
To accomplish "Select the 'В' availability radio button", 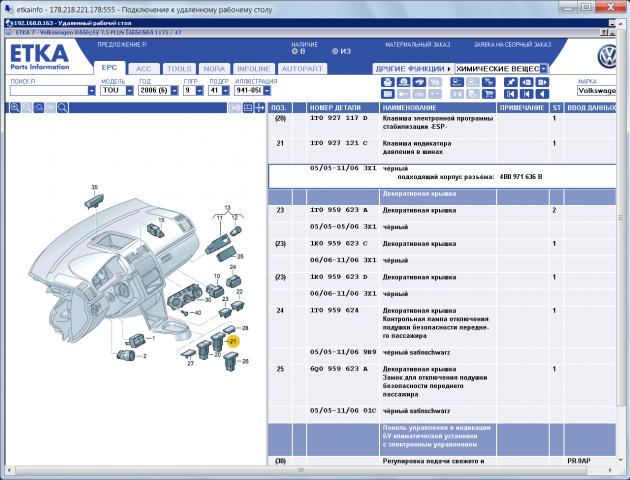I will tap(295, 51).
